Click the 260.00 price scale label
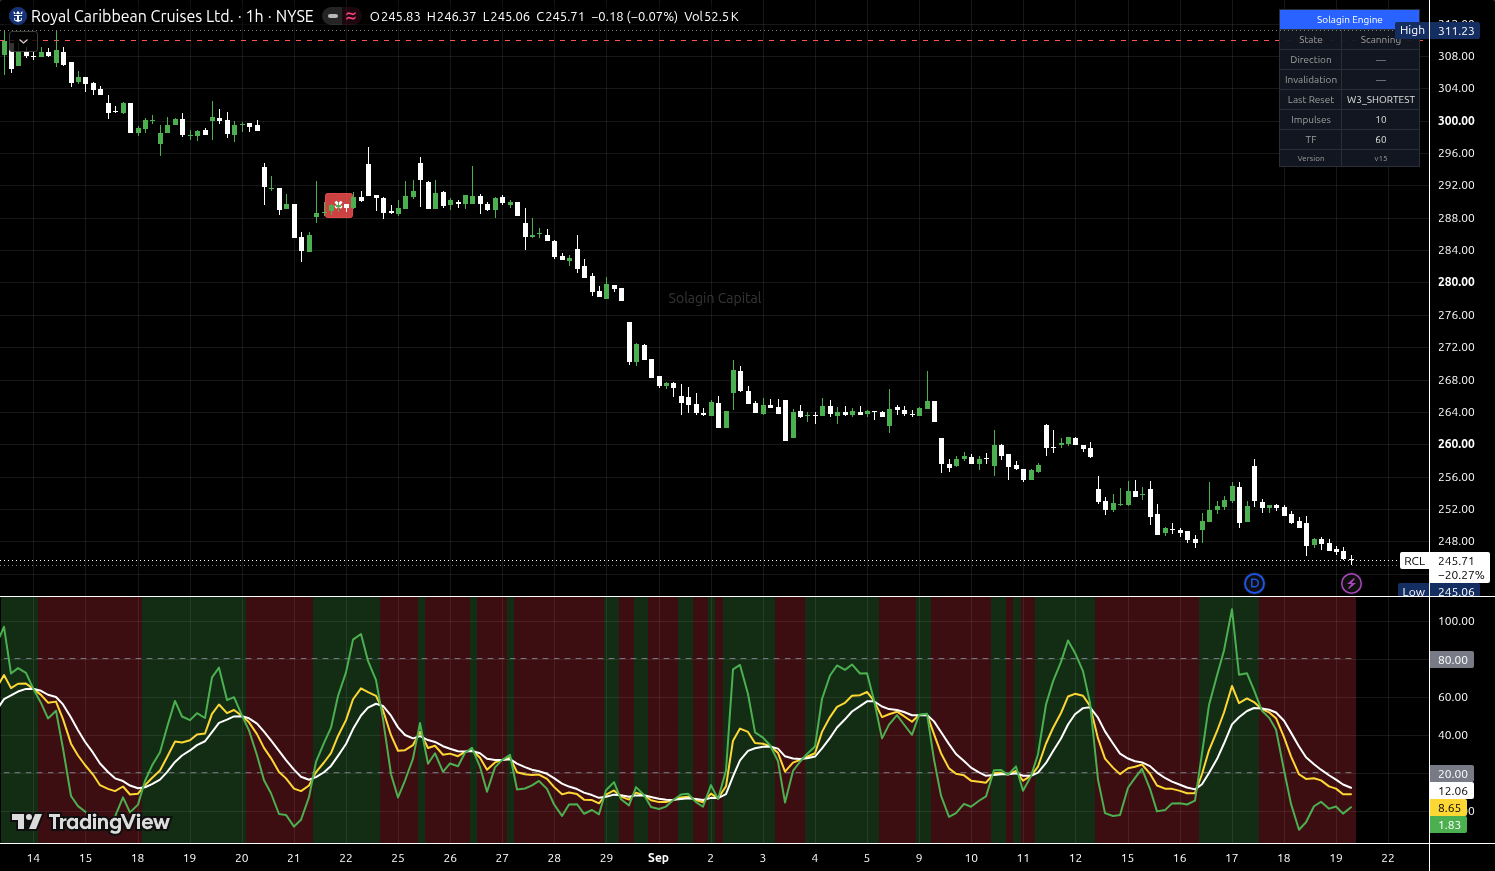Image resolution: width=1495 pixels, height=871 pixels. (1456, 444)
